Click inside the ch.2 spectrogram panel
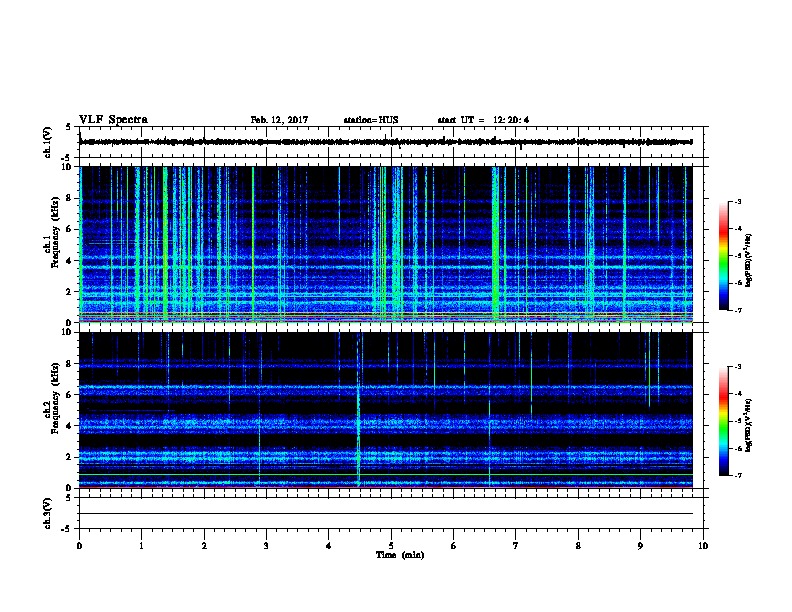The height and width of the screenshot is (612, 792). click(386, 410)
